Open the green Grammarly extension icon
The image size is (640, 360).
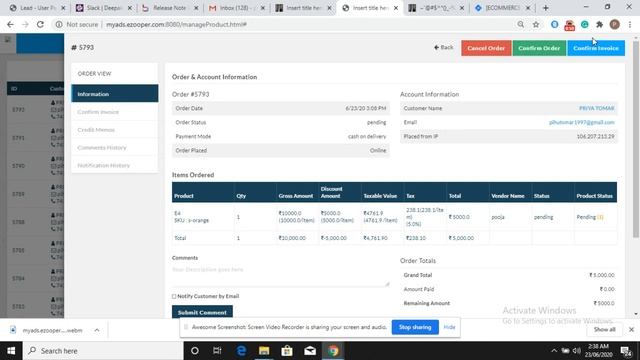point(584,24)
